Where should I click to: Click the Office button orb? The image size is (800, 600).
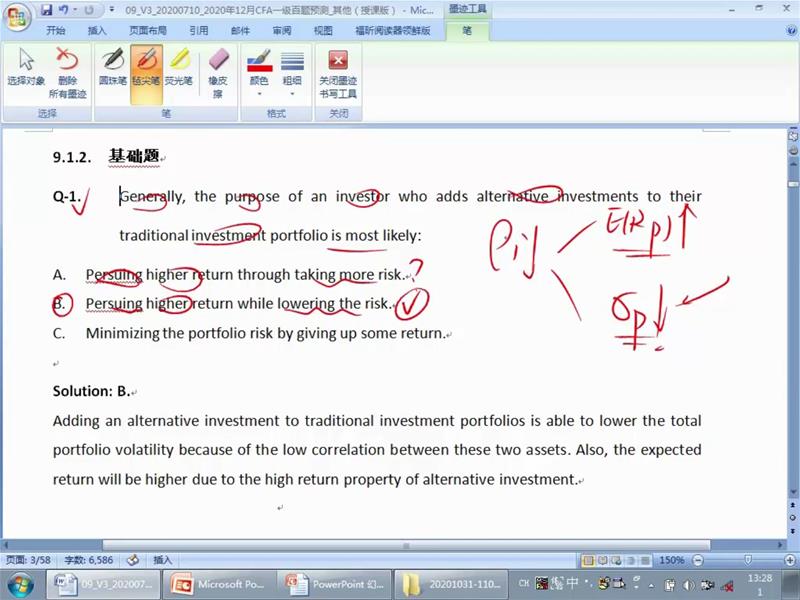pyautogui.click(x=17, y=18)
